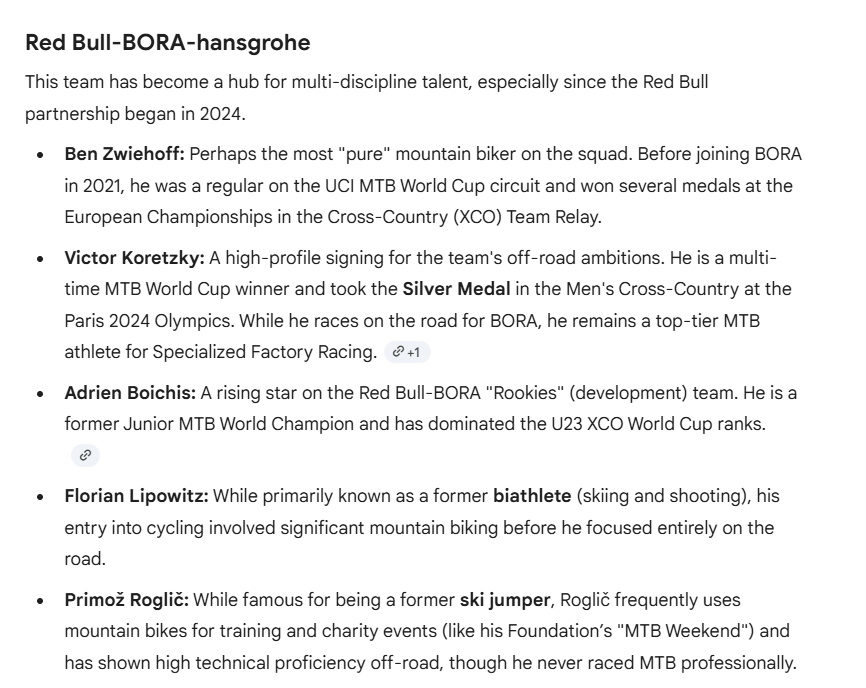Screen dimensions: 866x688
Task: Click the bullet point beside Victor Koretzky
Action: (x=39, y=260)
